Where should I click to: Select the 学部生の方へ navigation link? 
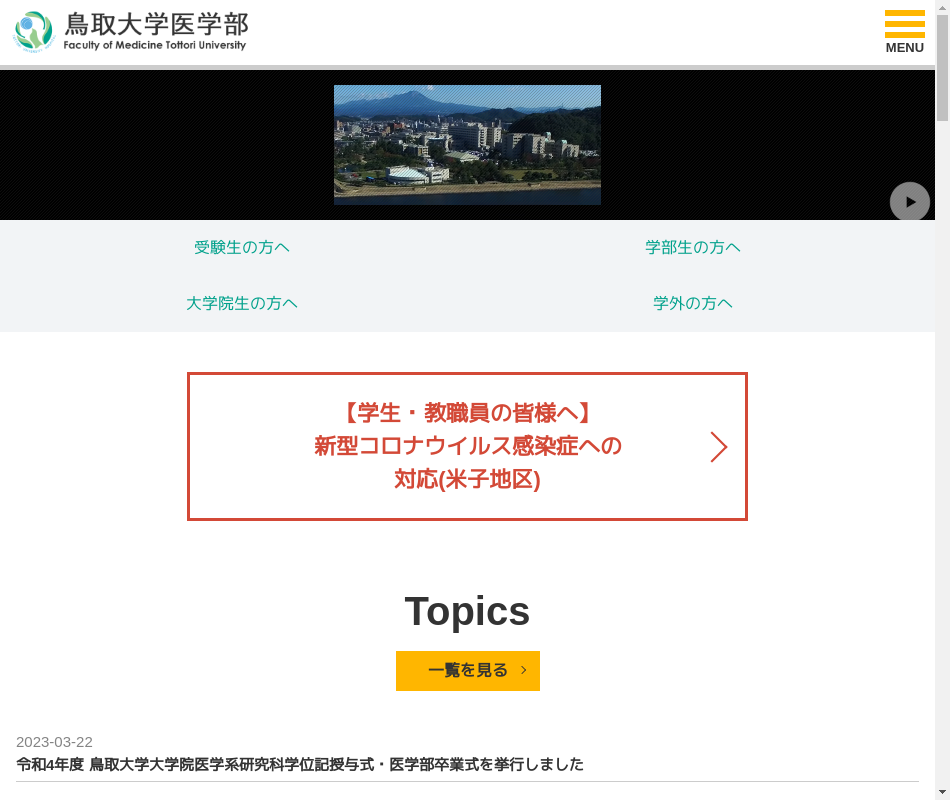(692, 248)
